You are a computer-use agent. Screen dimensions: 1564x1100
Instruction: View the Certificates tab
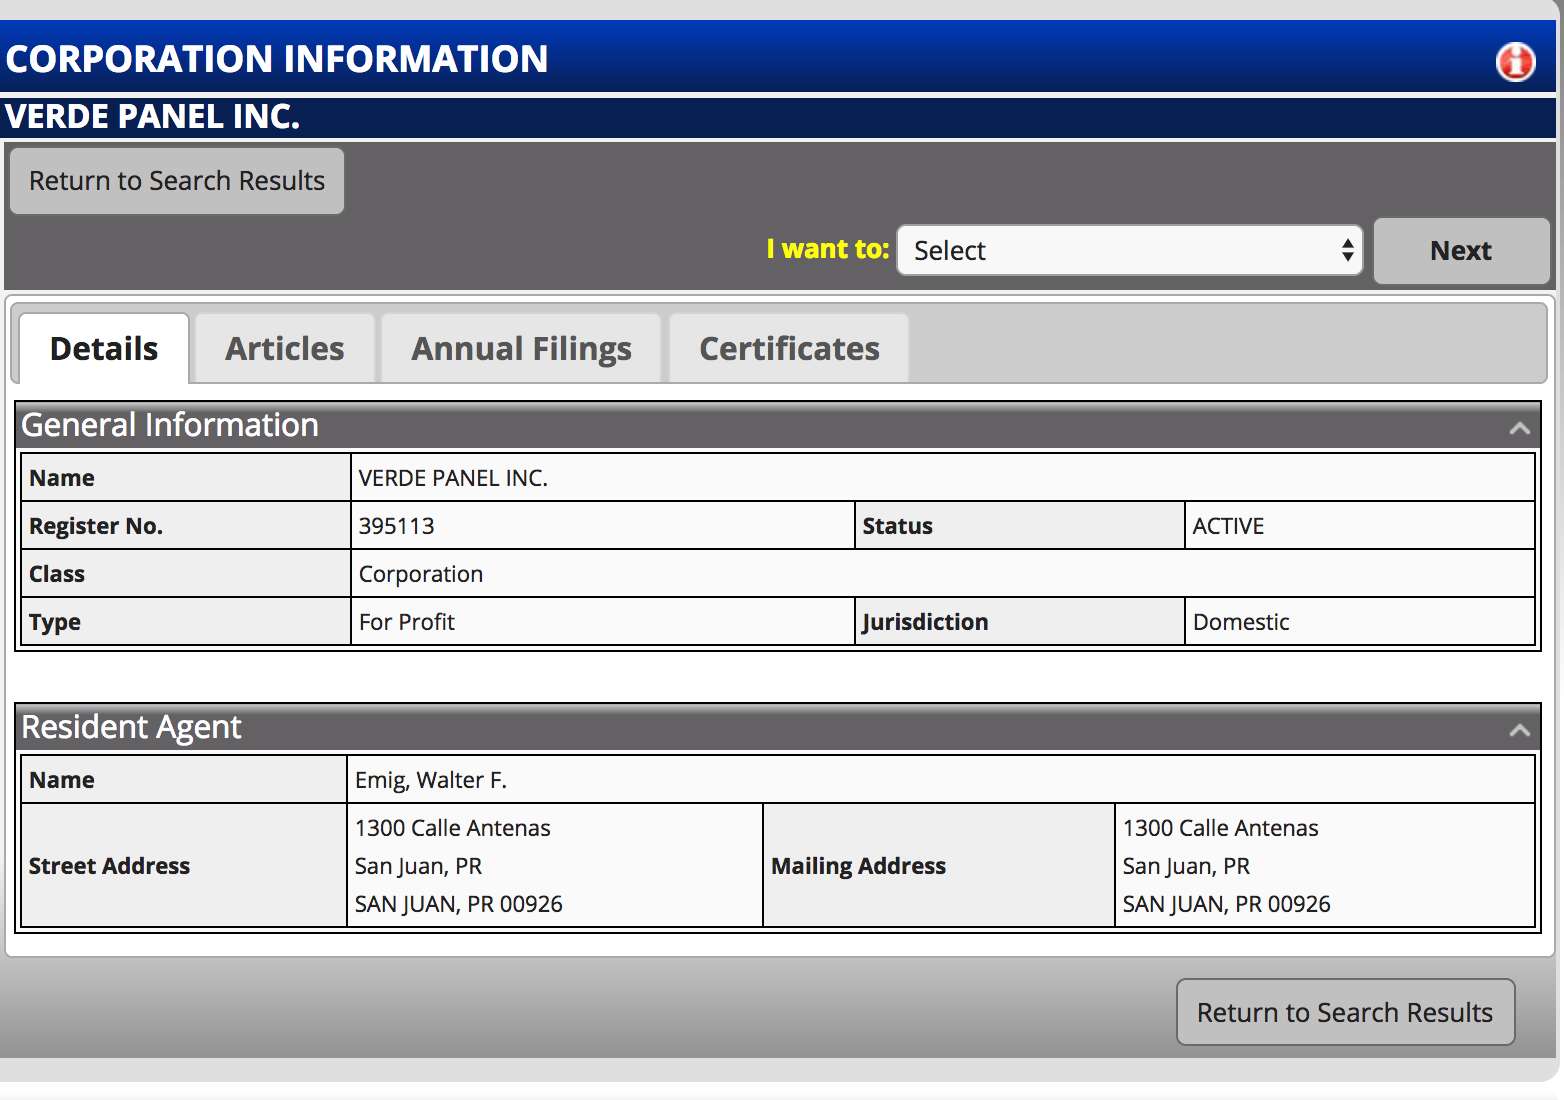[789, 349]
